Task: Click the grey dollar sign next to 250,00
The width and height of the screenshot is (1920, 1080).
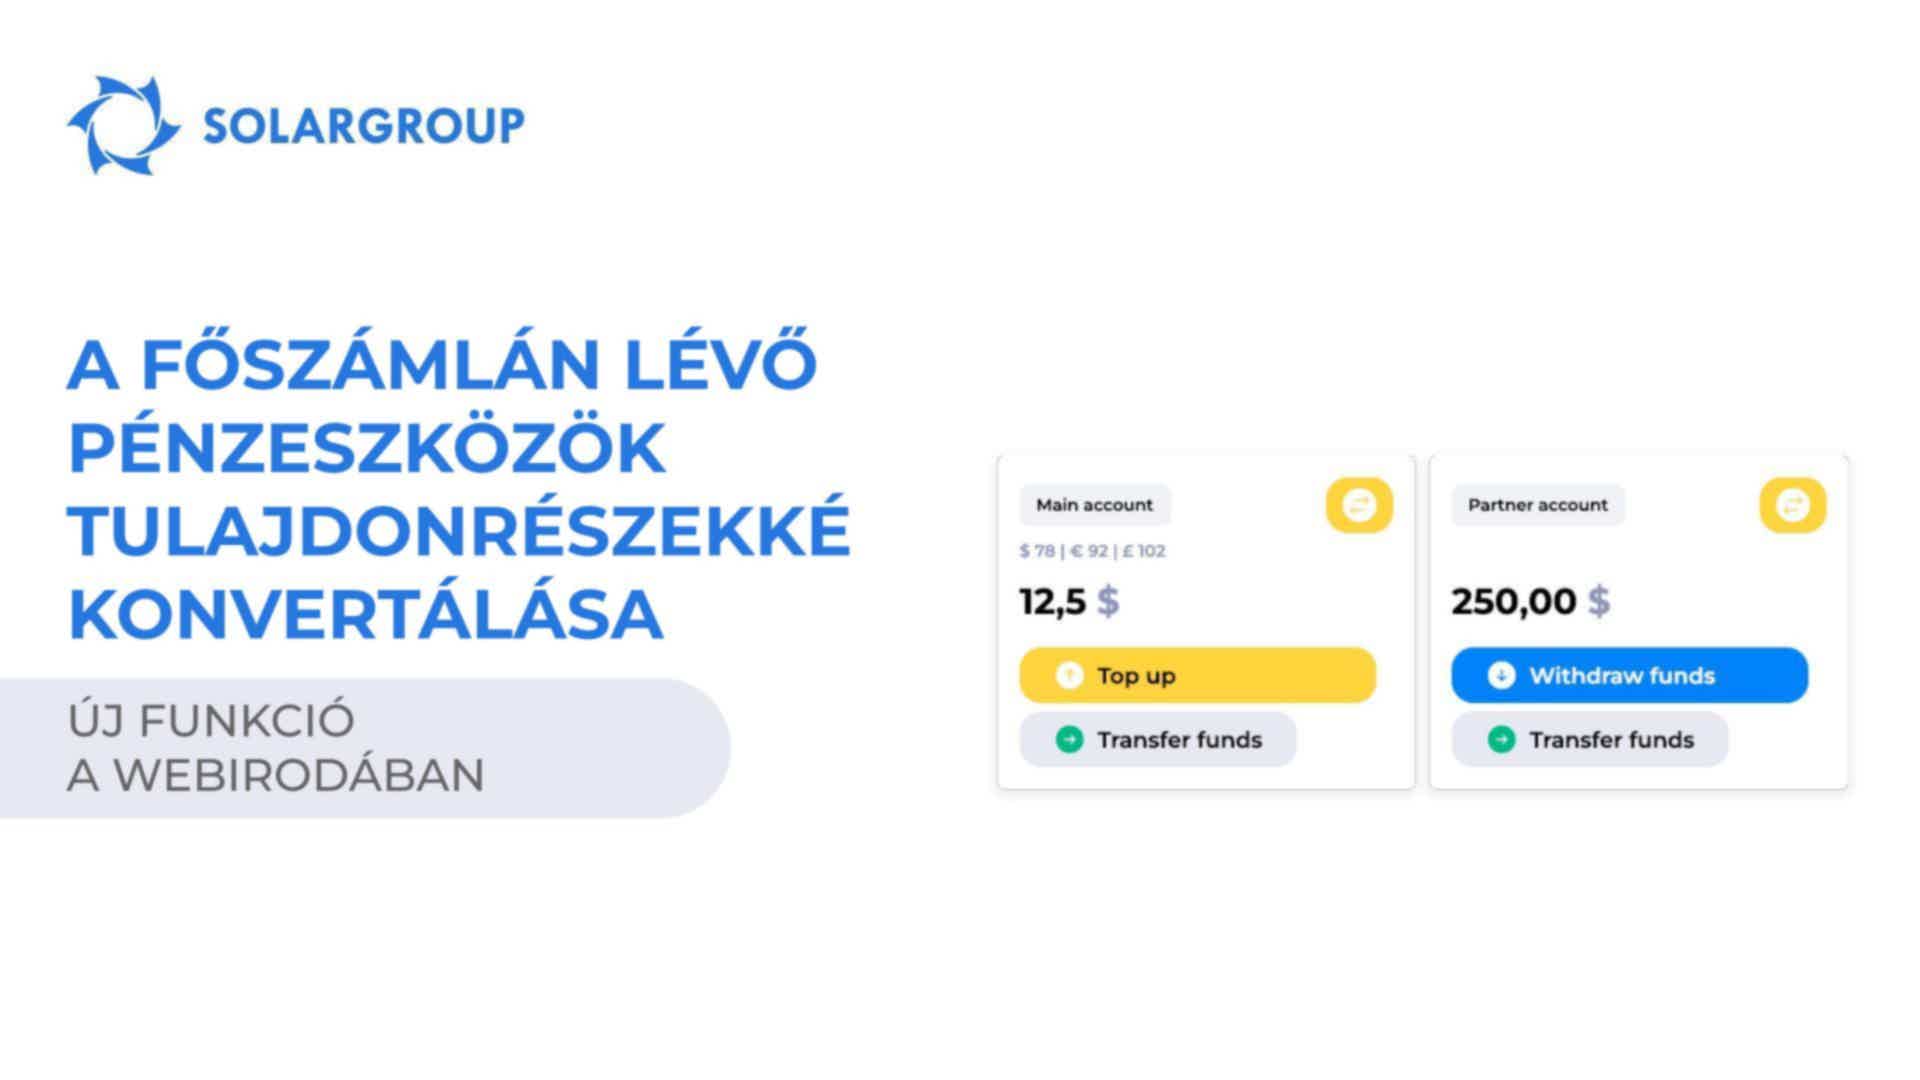Action: 1599,601
